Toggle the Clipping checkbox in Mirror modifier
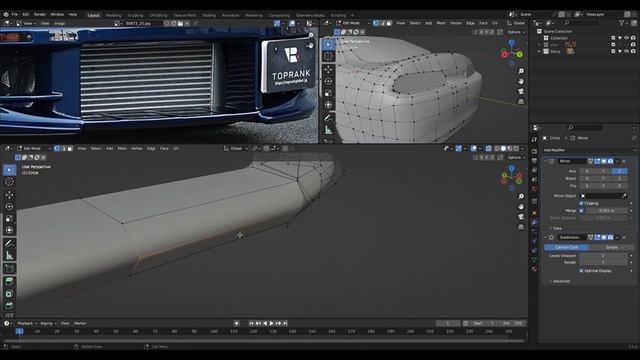This screenshot has width=640, height=360. point(581,203)
